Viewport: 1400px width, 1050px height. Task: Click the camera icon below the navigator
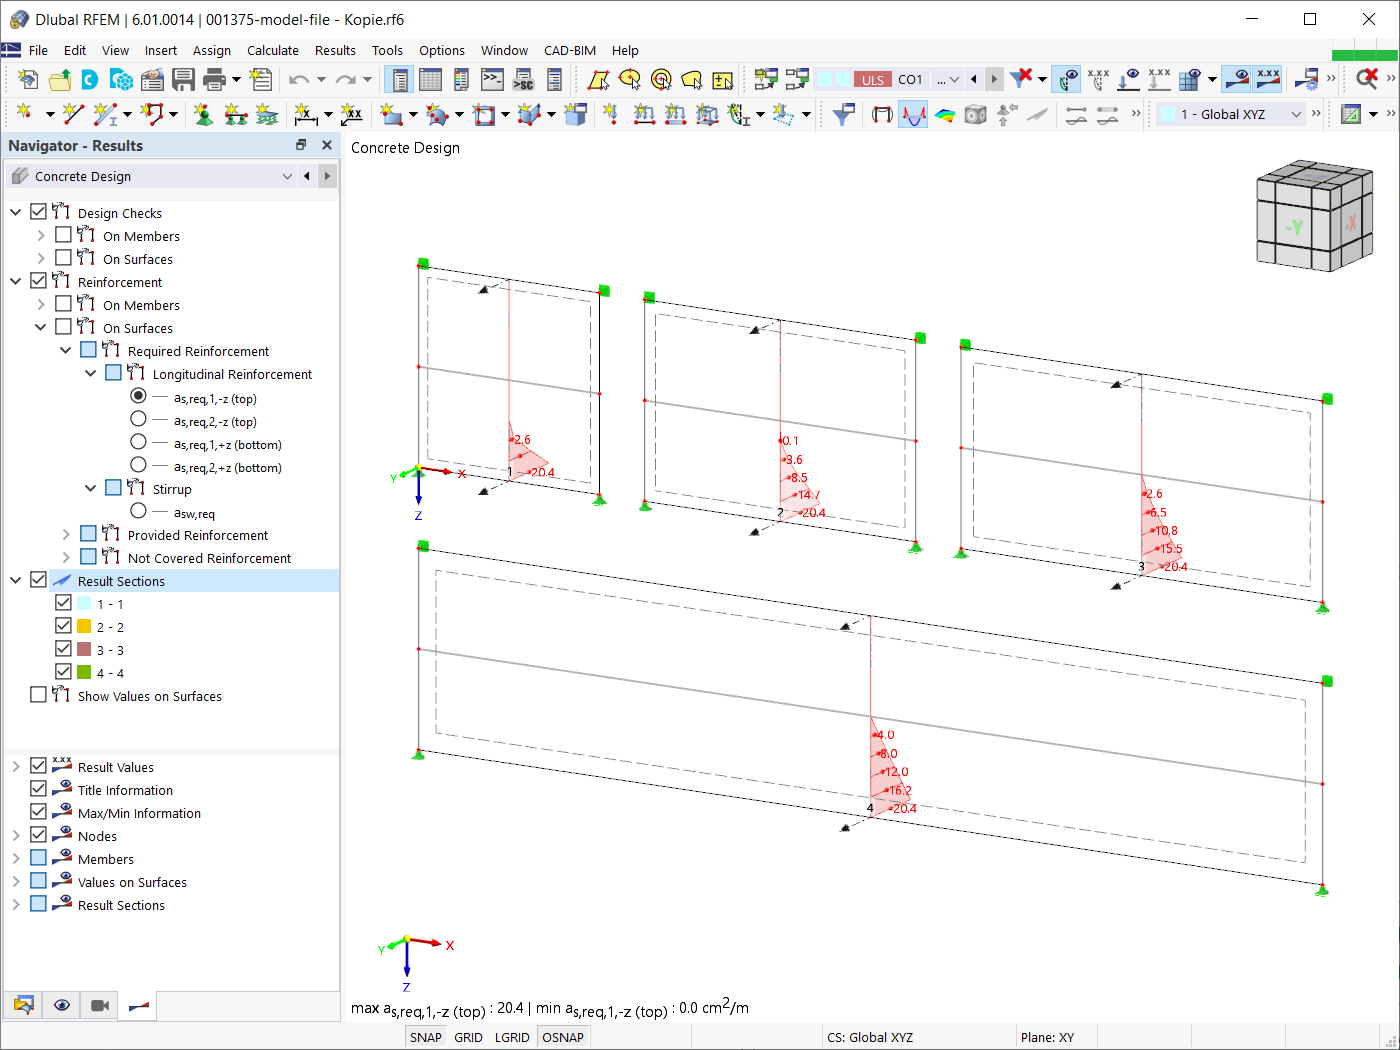click(99, 1005)
